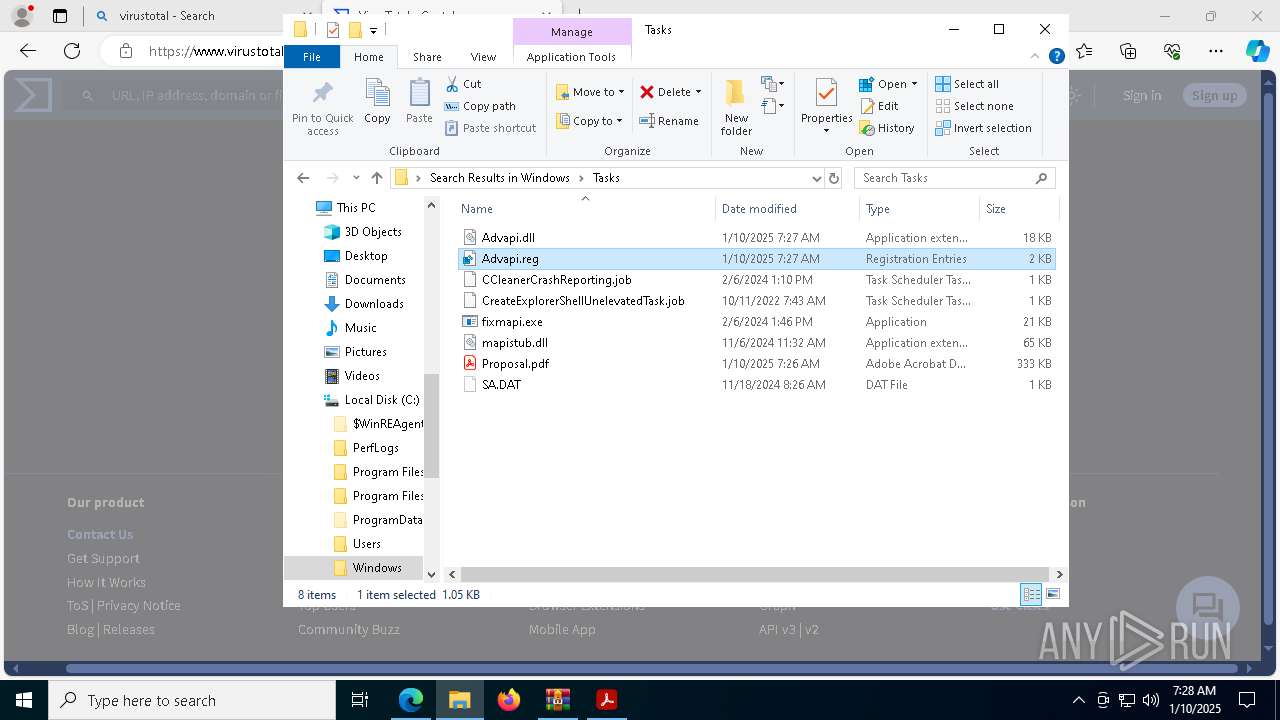Click Edit in Open group
This screenshot has width=1280, height=720.
tap(879, 106)
